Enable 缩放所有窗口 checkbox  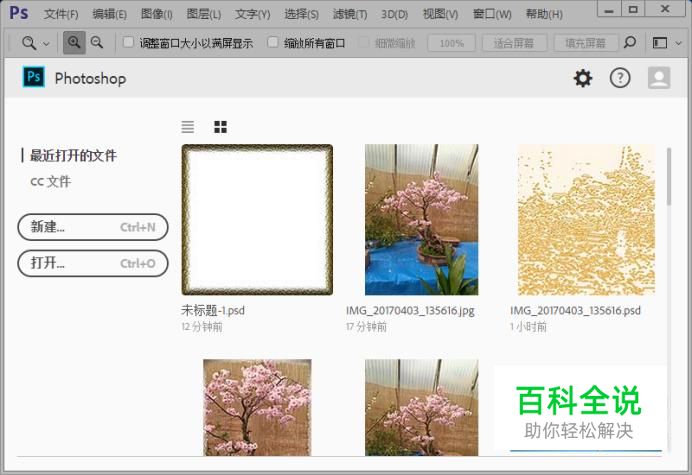tap(273, 42)
